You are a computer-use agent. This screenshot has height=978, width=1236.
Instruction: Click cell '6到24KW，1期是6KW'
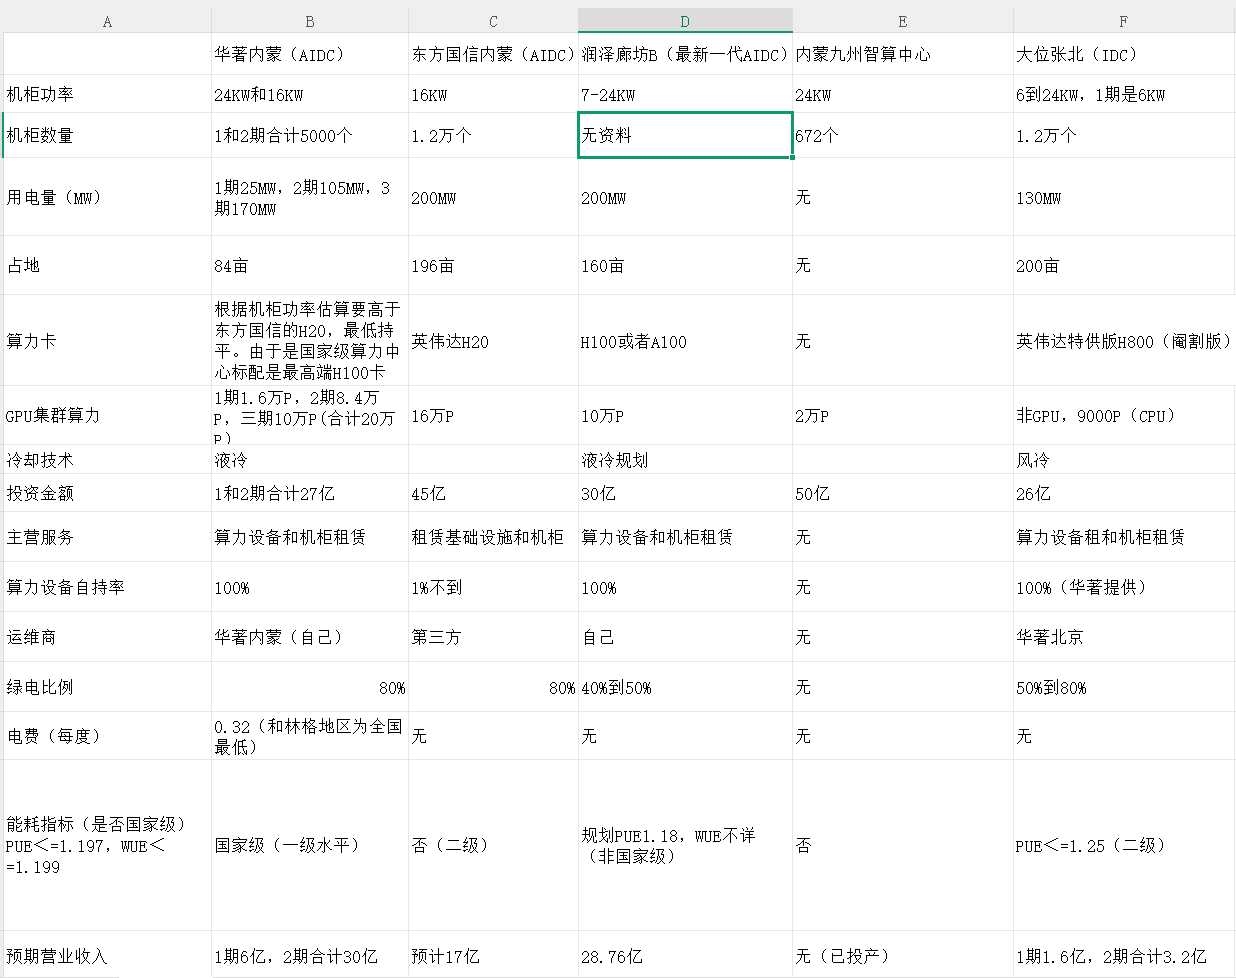(x=1124, y=94)
